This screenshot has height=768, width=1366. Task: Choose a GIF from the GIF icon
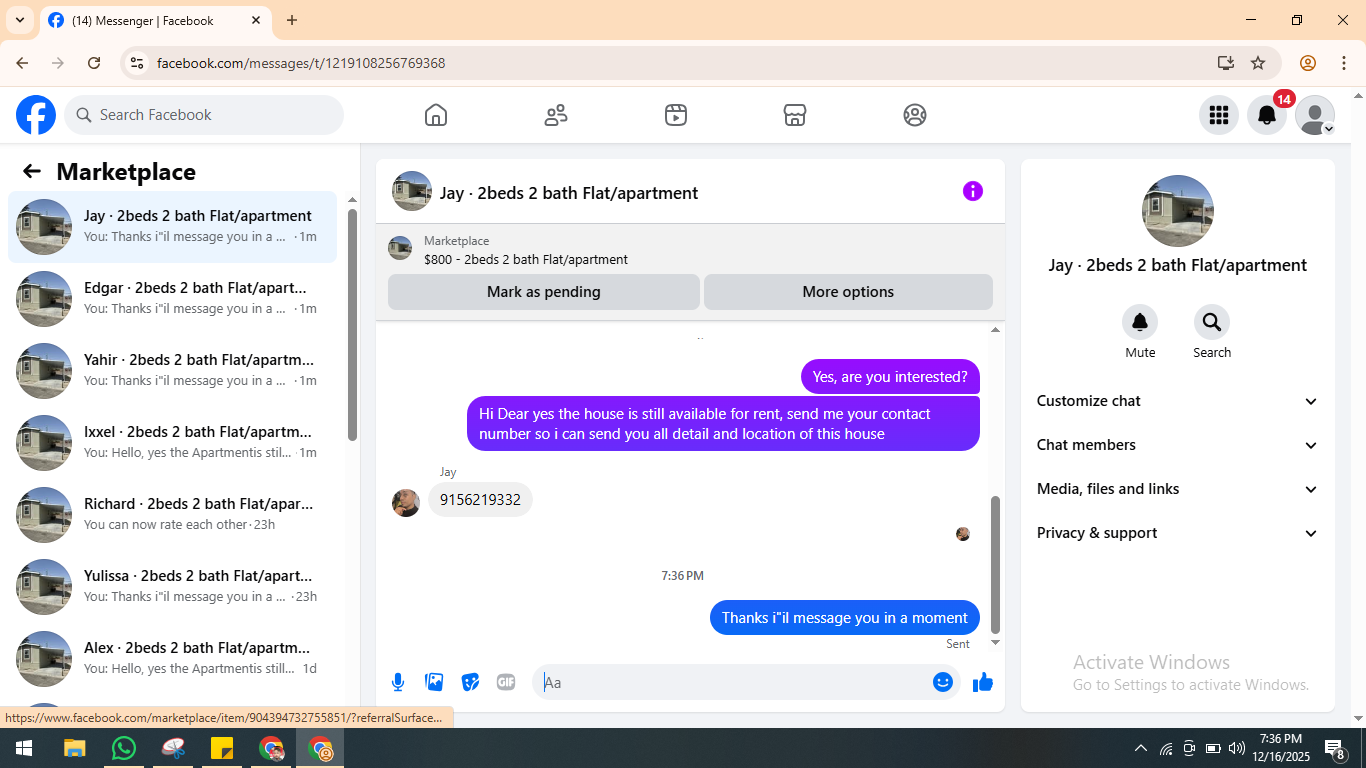click(506, 682)
